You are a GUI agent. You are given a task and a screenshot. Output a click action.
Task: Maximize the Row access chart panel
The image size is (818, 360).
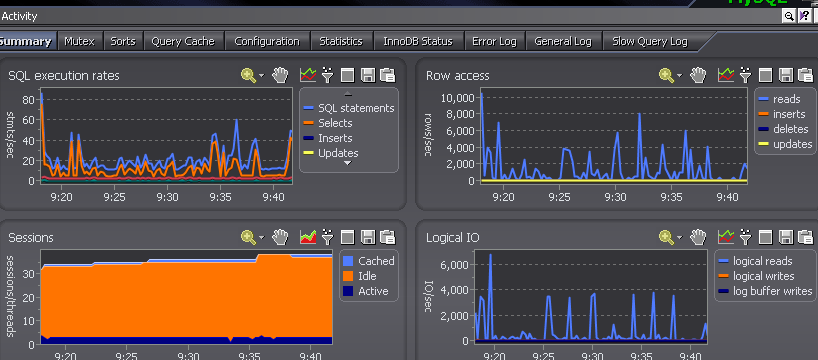click(765, 76)
